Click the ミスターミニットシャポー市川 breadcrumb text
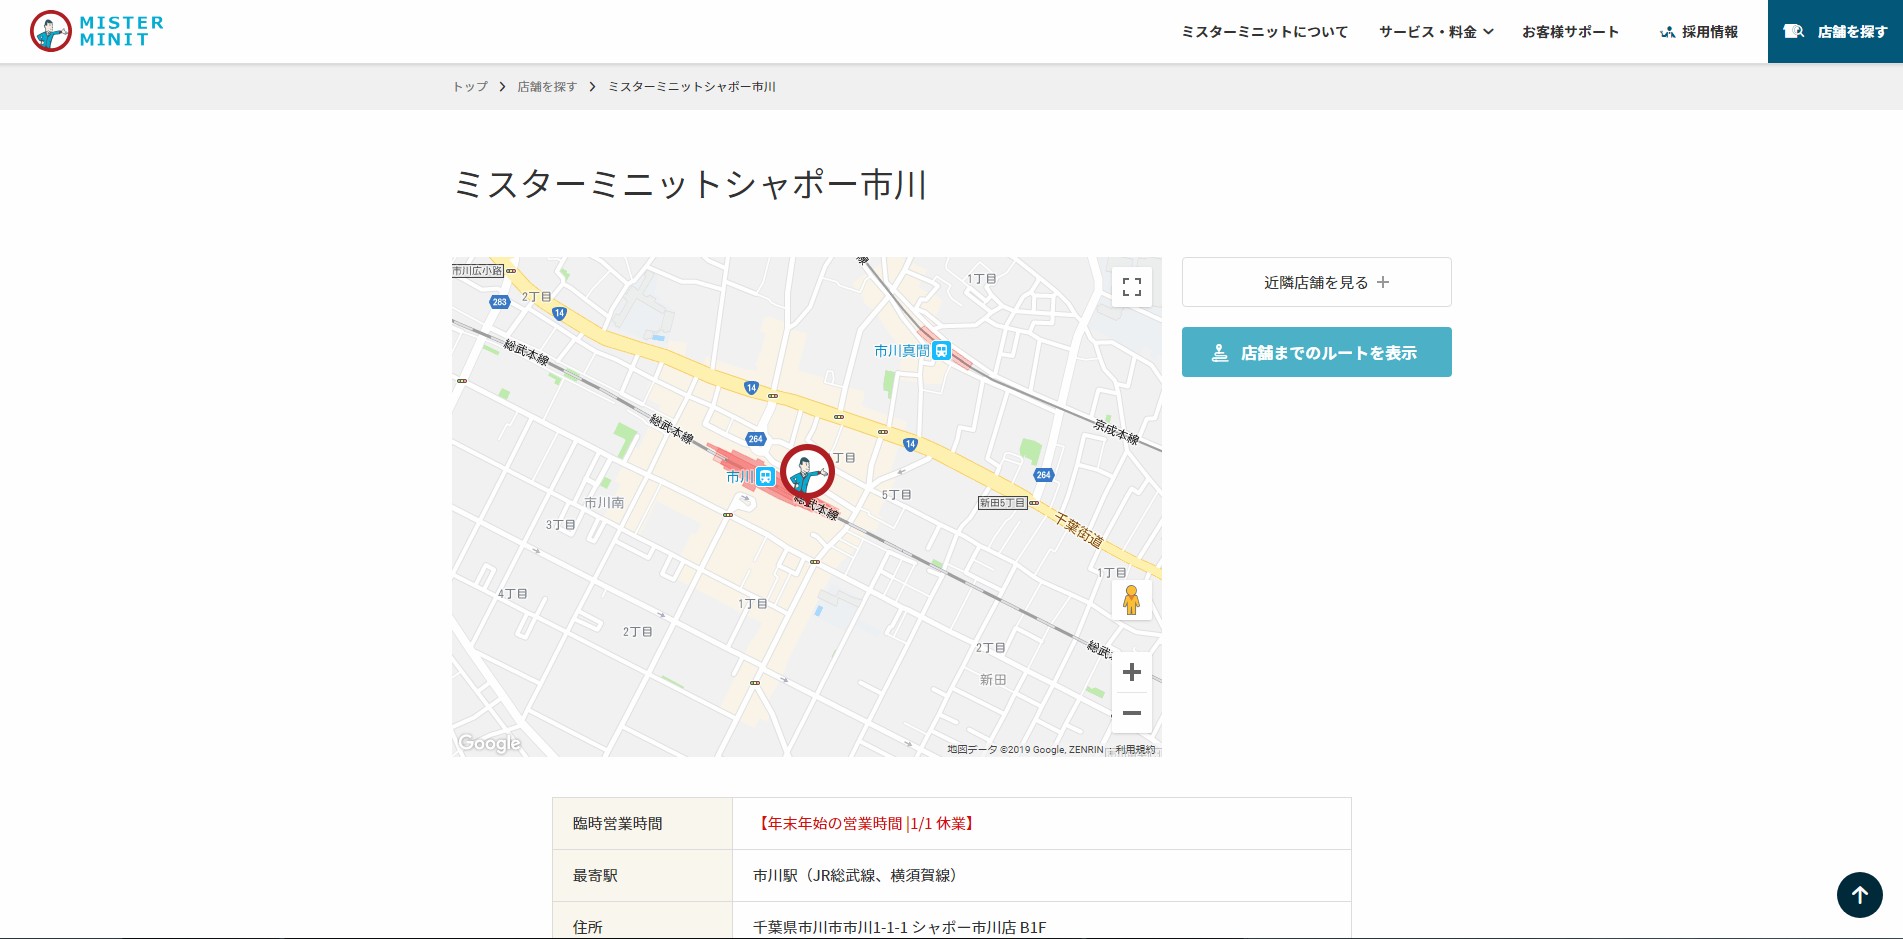The image size is (1903, 939). coord(692,87)
